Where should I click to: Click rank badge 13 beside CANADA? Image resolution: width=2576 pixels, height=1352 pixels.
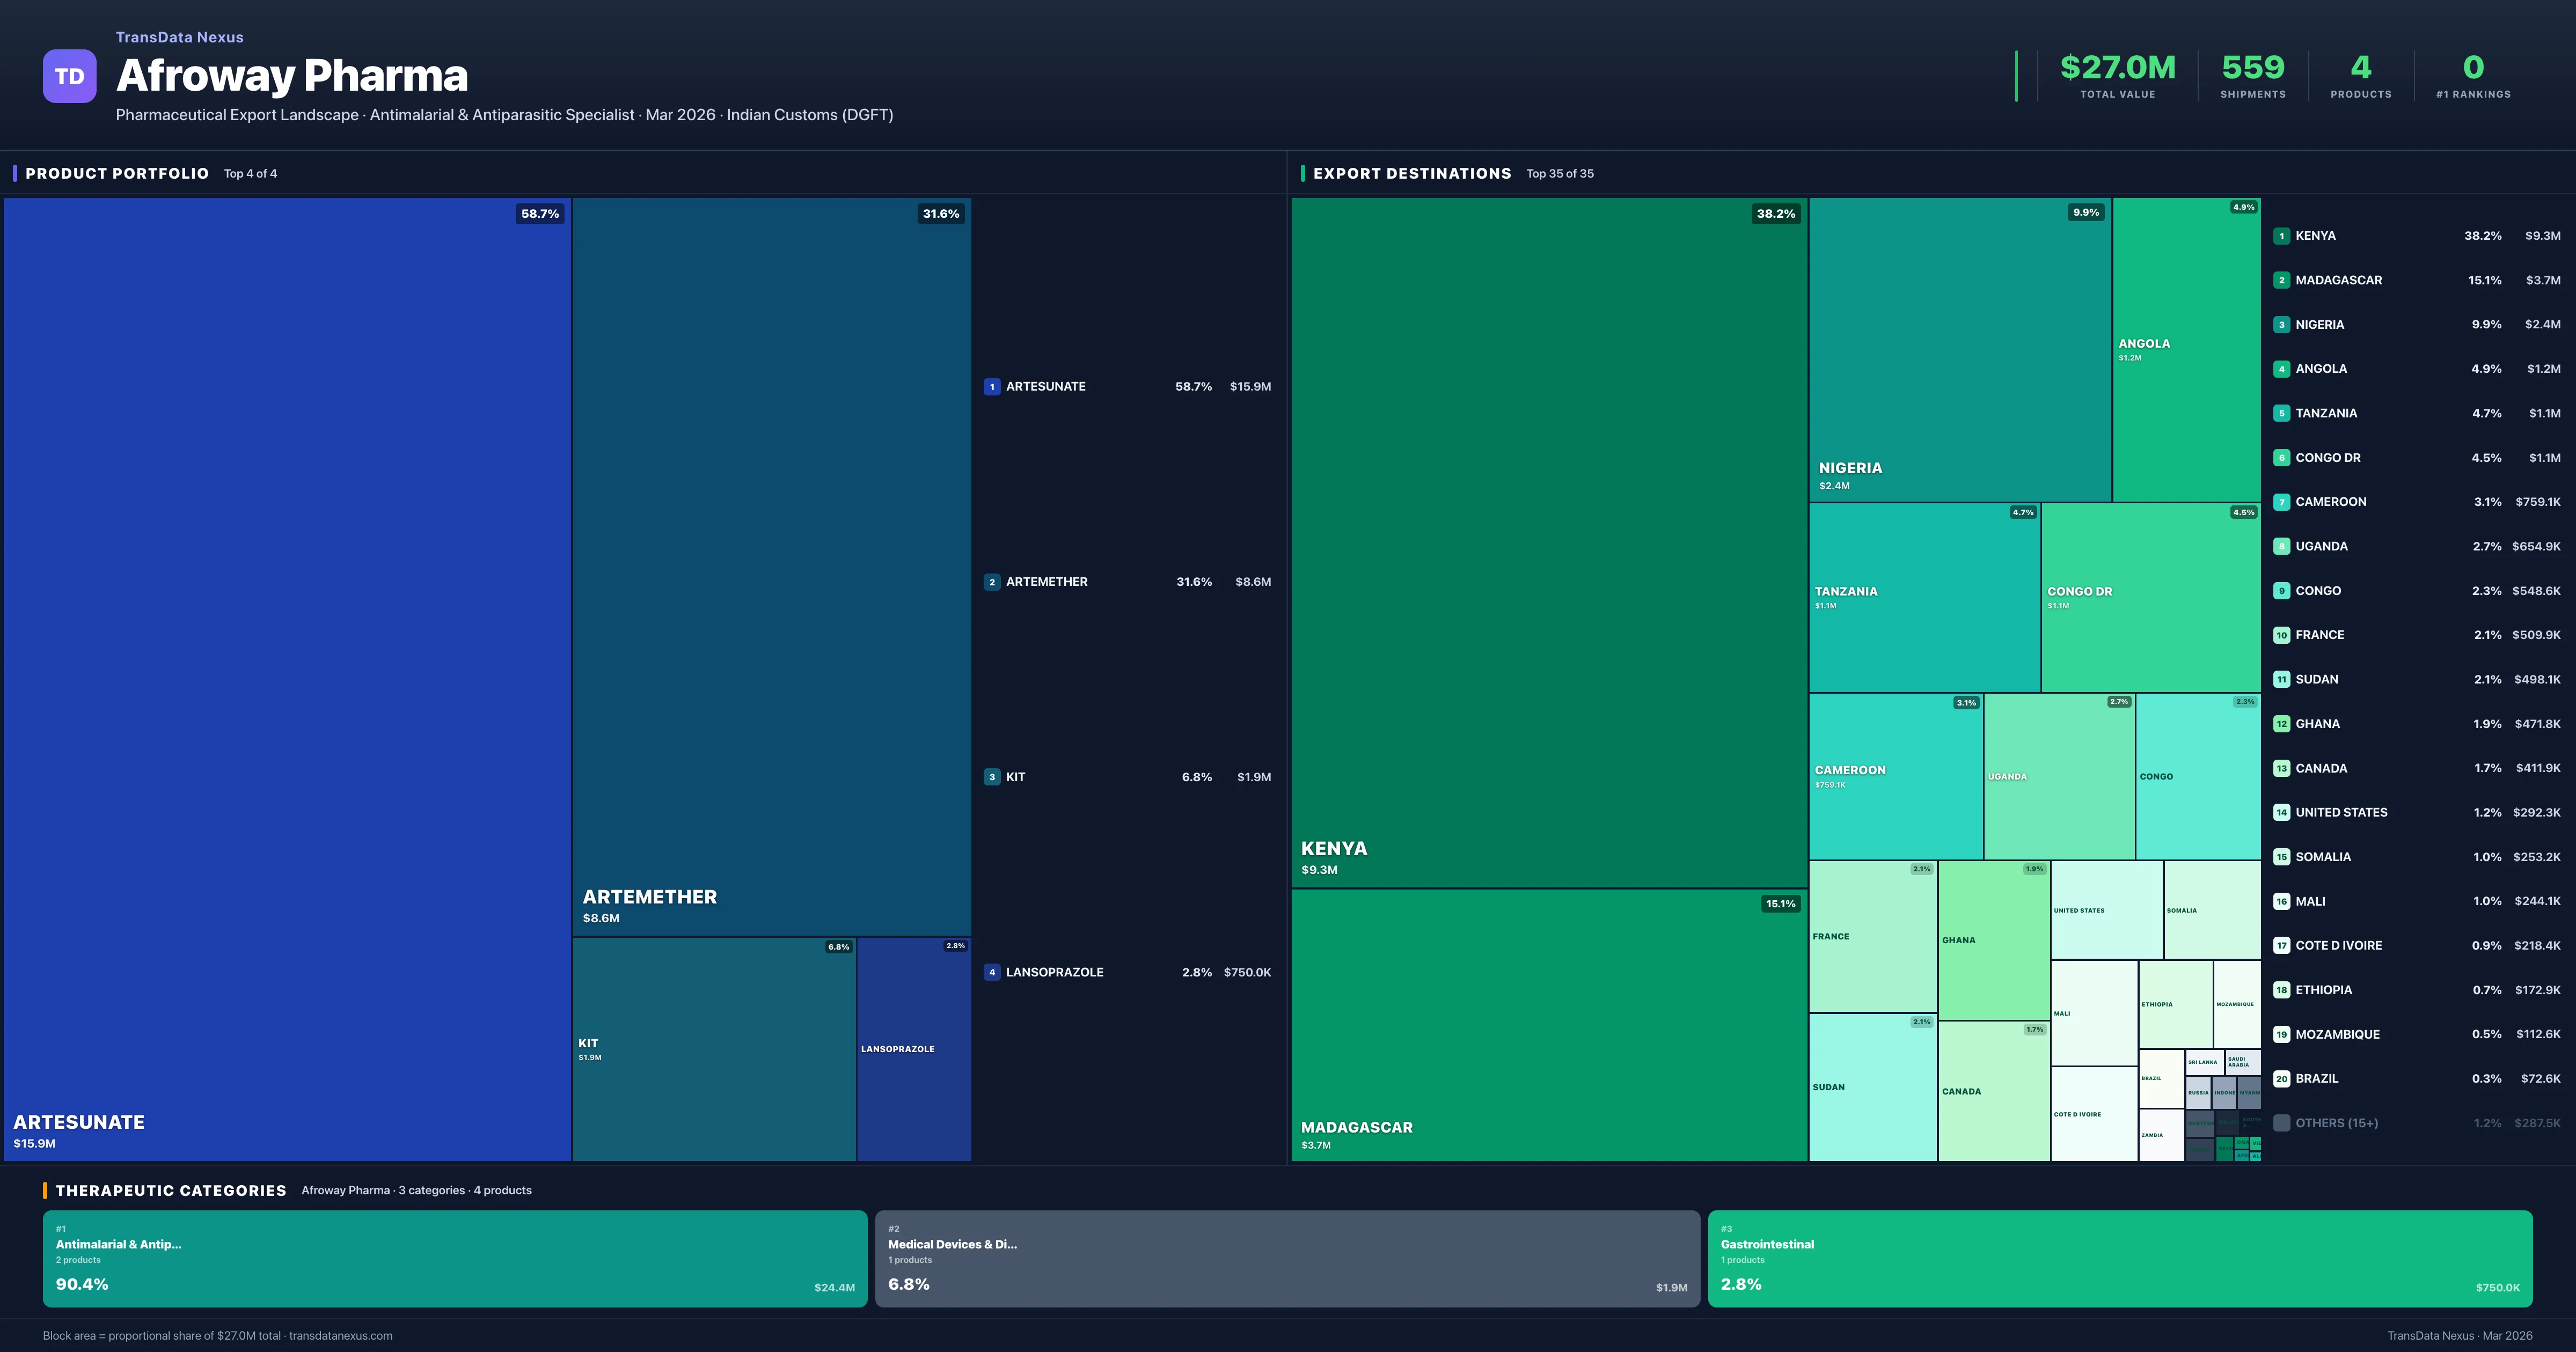click(x=2282, y=767)
